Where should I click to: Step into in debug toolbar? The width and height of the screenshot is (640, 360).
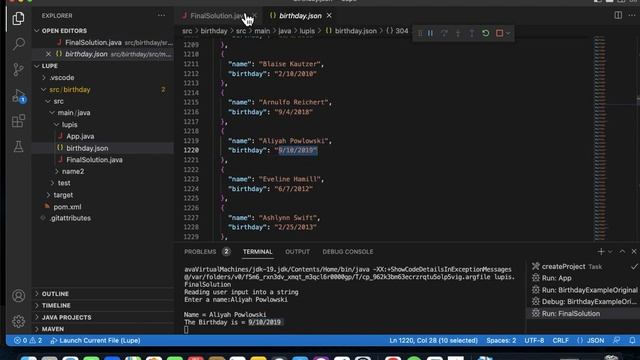click(458, 33)
